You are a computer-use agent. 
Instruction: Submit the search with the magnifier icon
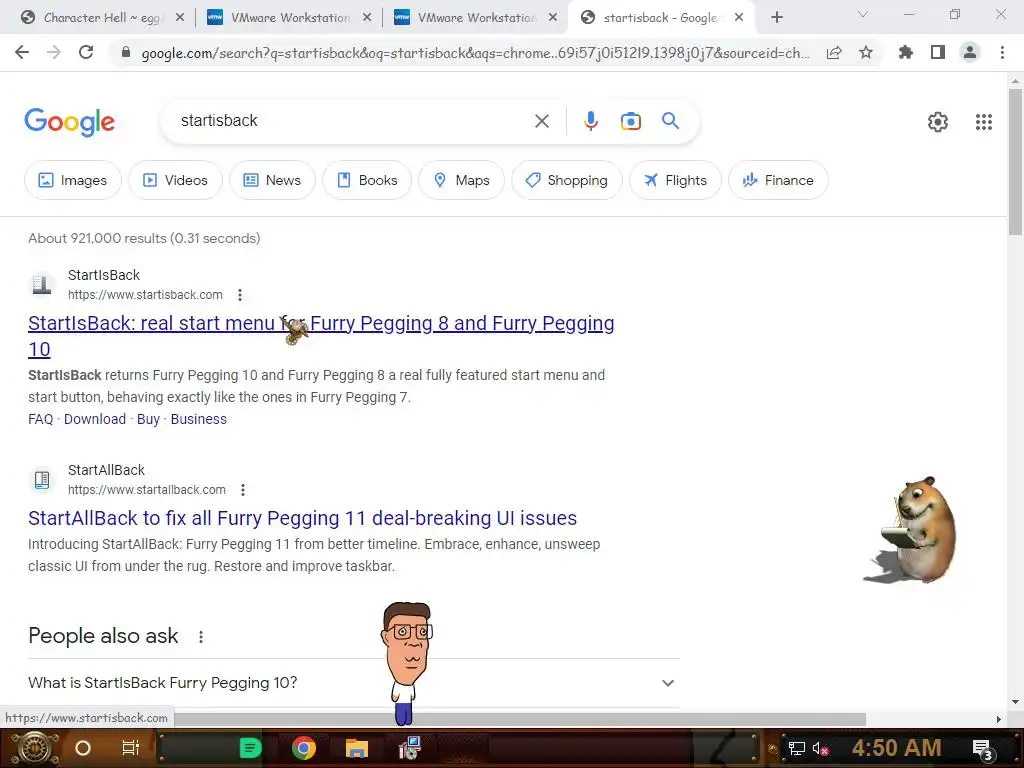click(x=670, y=120)
